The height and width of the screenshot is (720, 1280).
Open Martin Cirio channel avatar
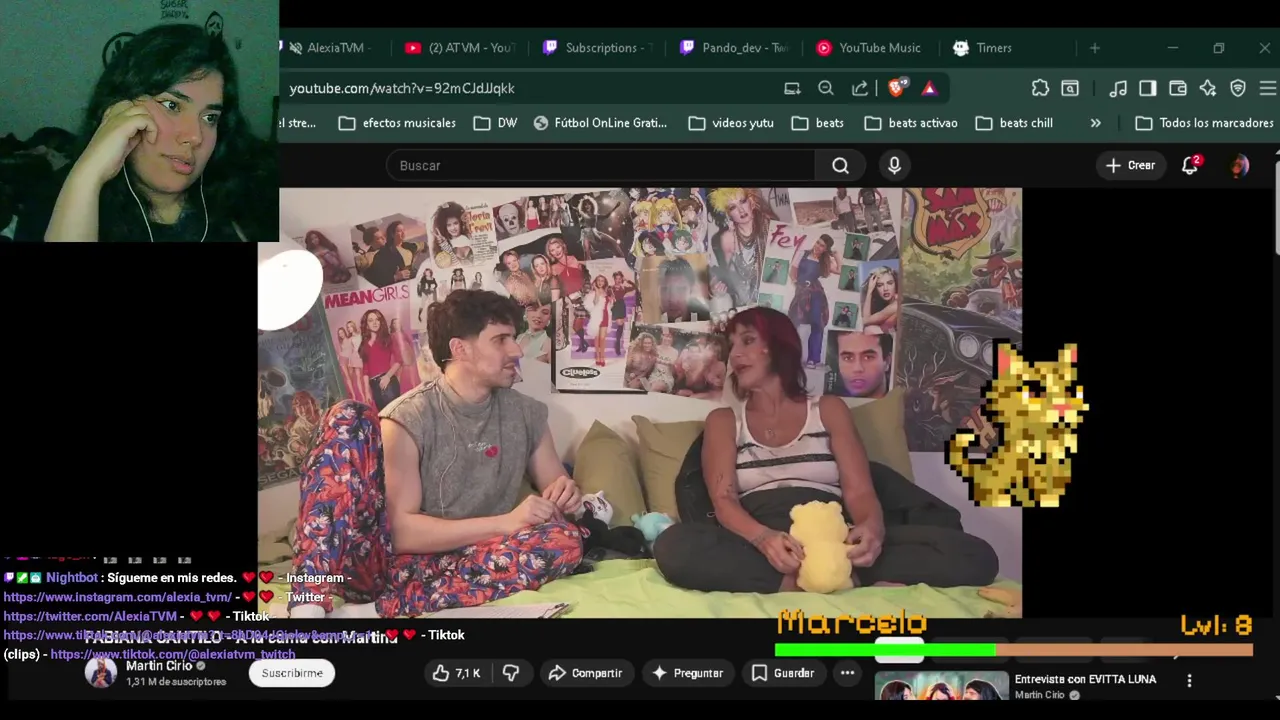click(100, 673)
